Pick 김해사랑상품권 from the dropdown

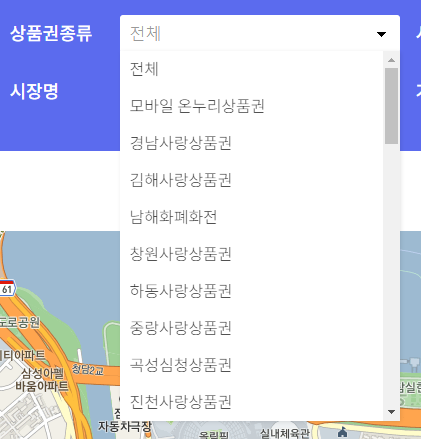pyautogui.click(x=252, y=180)
